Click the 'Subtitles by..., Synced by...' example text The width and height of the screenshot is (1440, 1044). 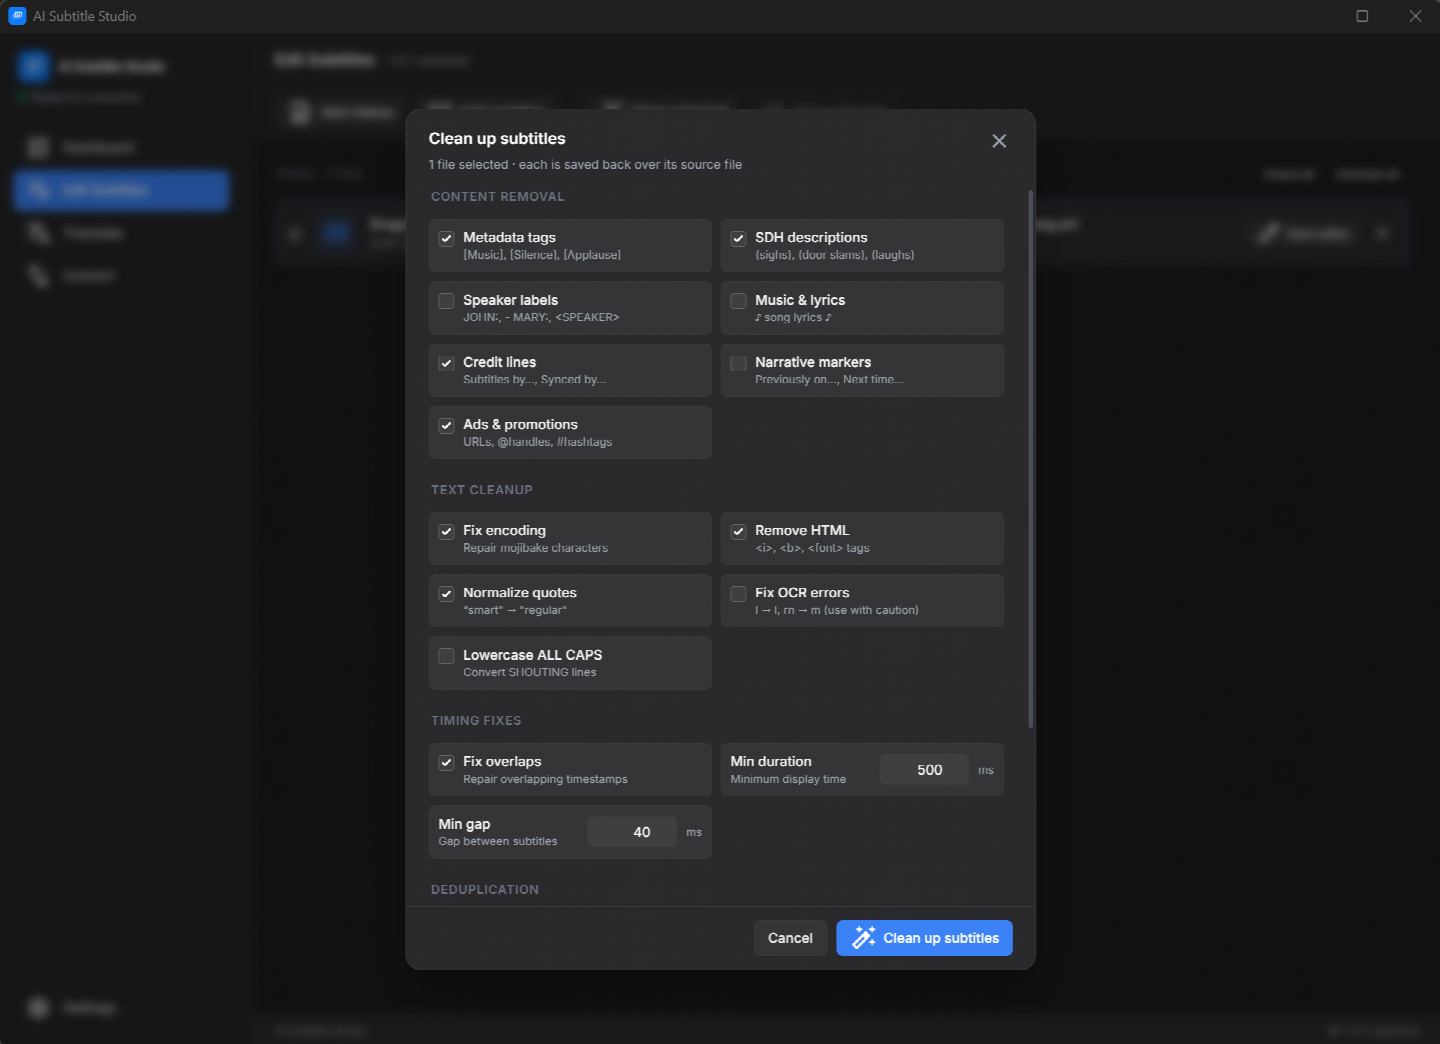tap(534, 379)
